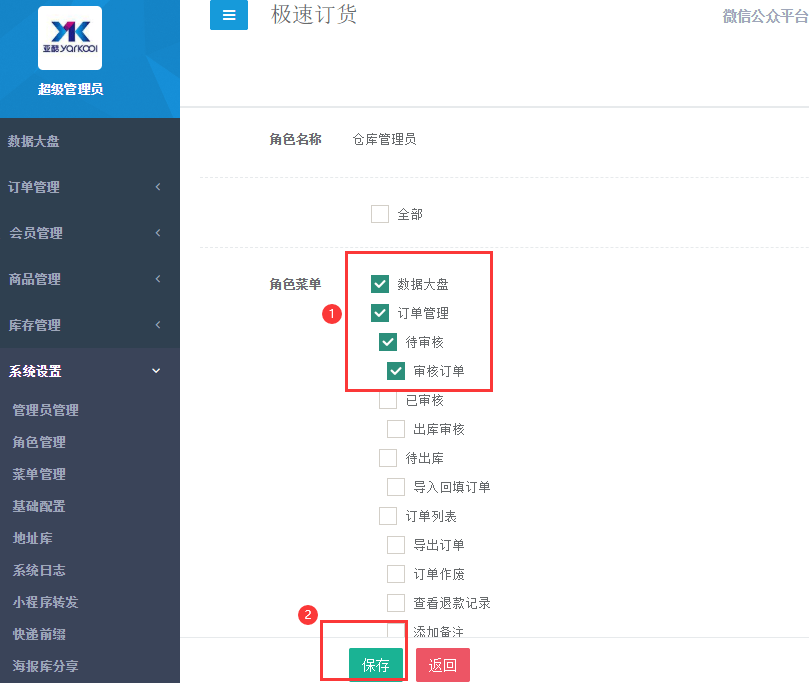This screenshot has width=809, height=683.
Task: Collapse 系统设置 with its down chevron
Action: [x=156, y=371]
